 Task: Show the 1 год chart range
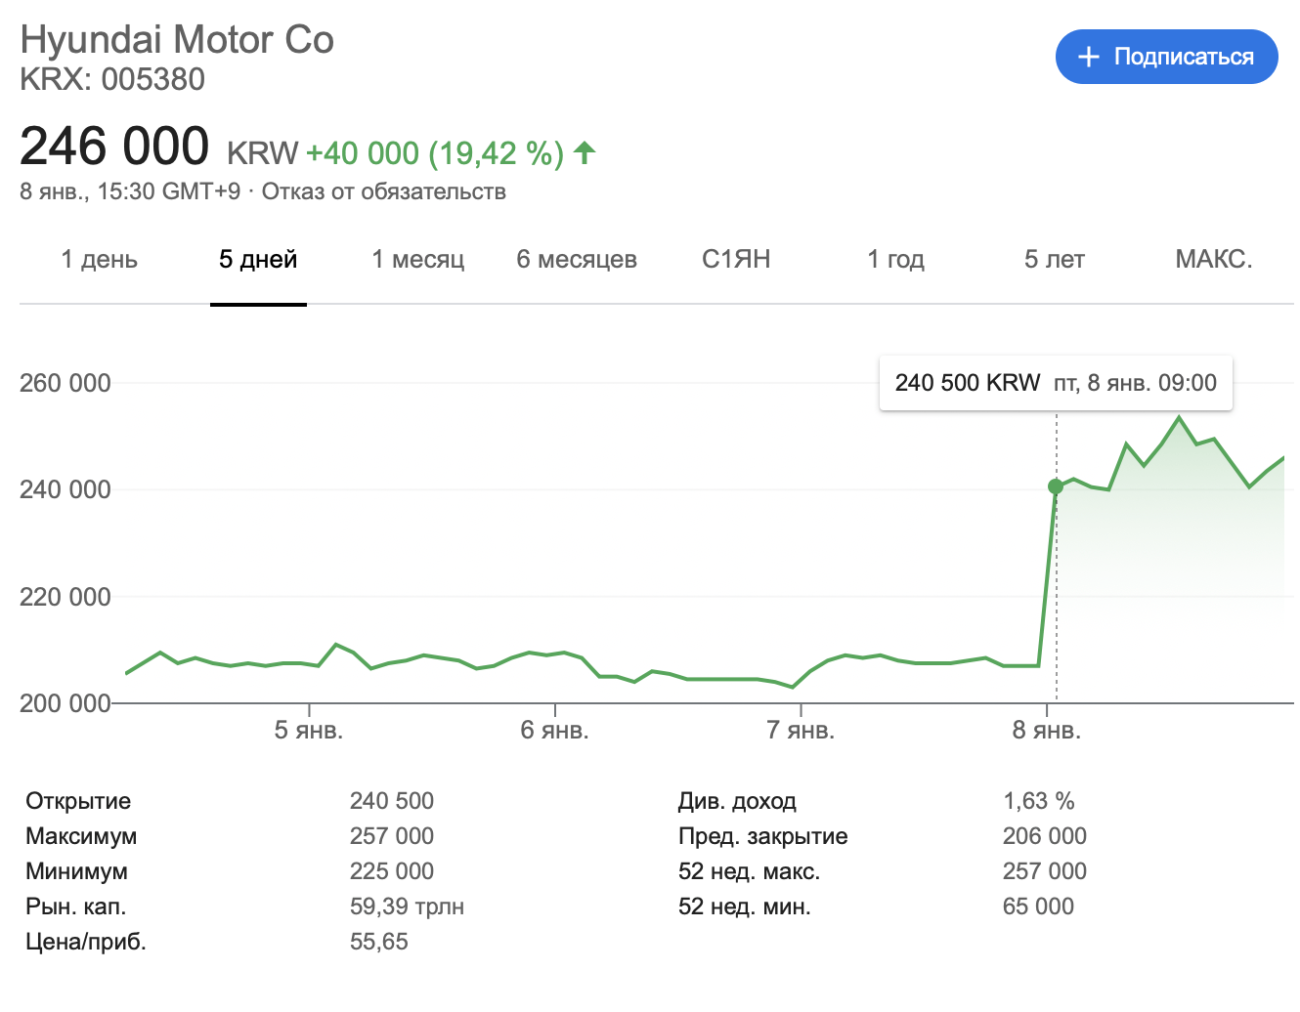click(x=896, y=260)
